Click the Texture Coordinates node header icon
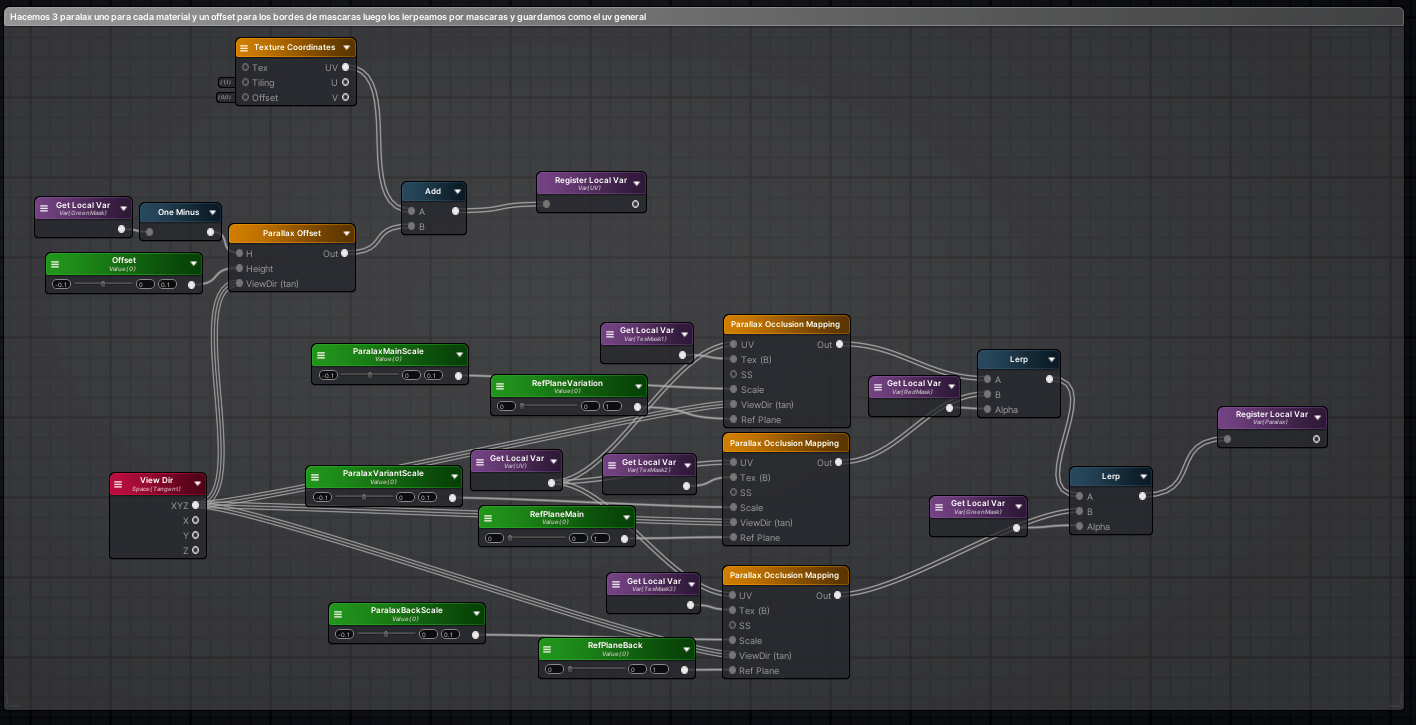Image resolution: width=1416 pixels, height=725 pixels. click(x=243, y=47)
